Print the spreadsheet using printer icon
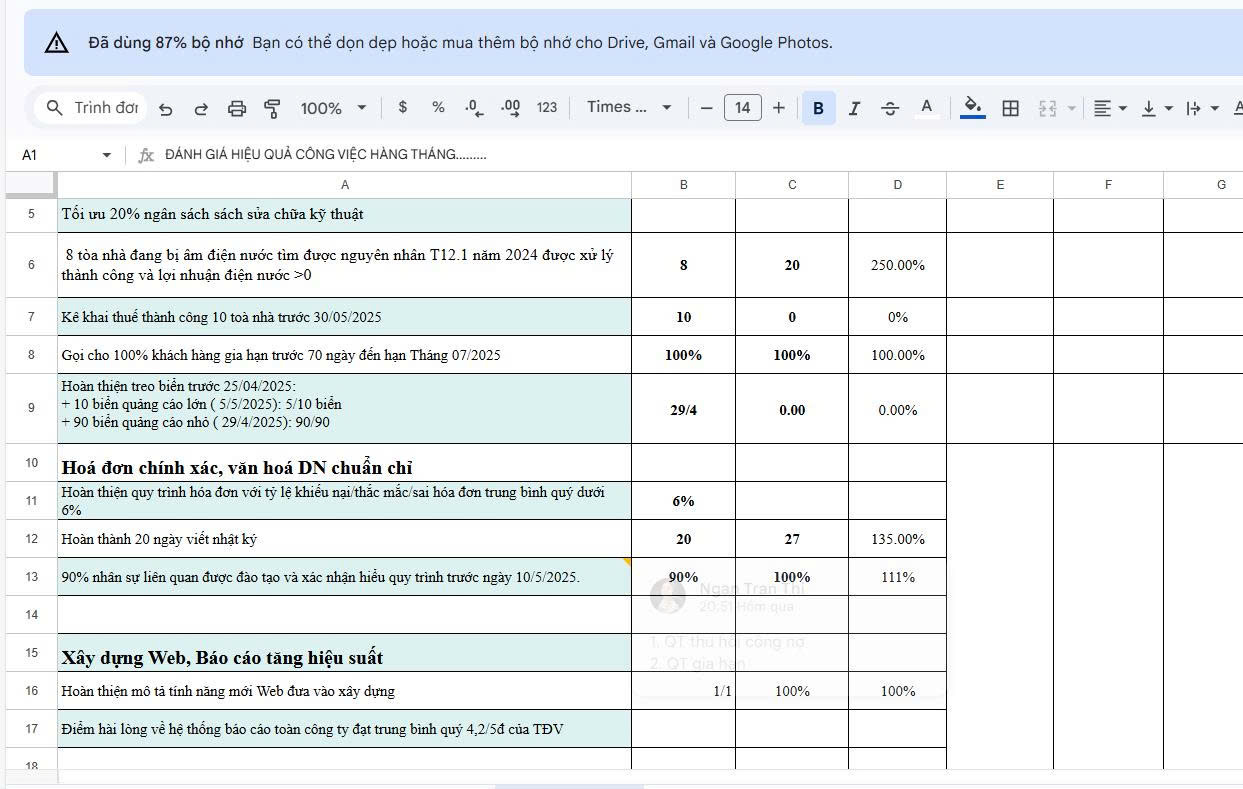This screenshot has height=789, width=1243. [237, 108]
